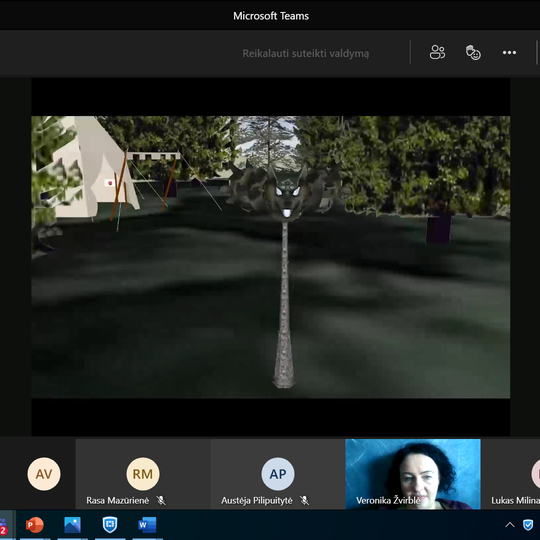Open PowerPoint from the taskbar

pyautogui.click(x=35, y=525)
